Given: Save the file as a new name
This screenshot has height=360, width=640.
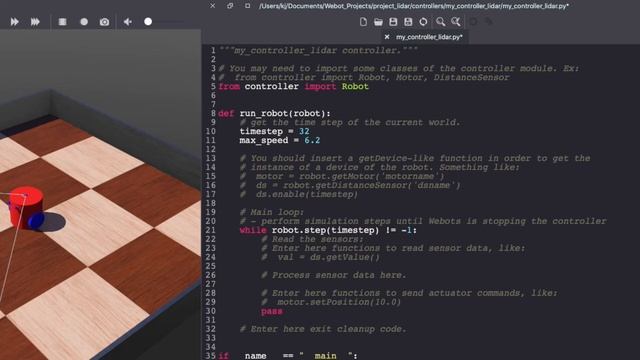Looking at the screenshot, I should 408,22.
